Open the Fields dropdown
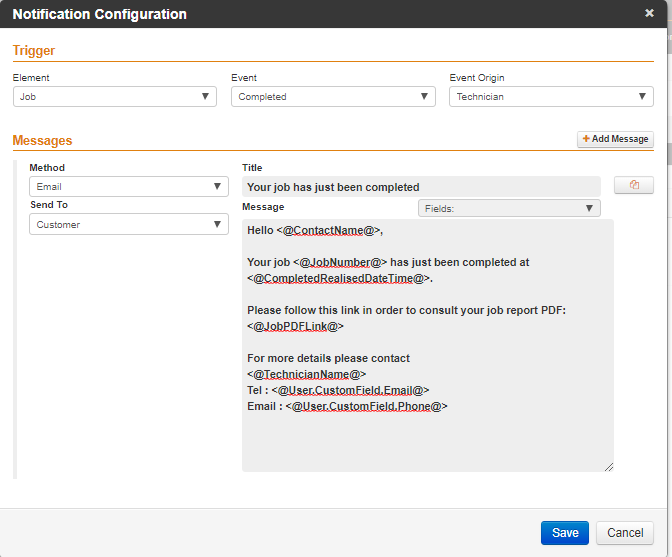Image resolution: width=672 pixels, height=557 pixels. [x=509, y=208]
